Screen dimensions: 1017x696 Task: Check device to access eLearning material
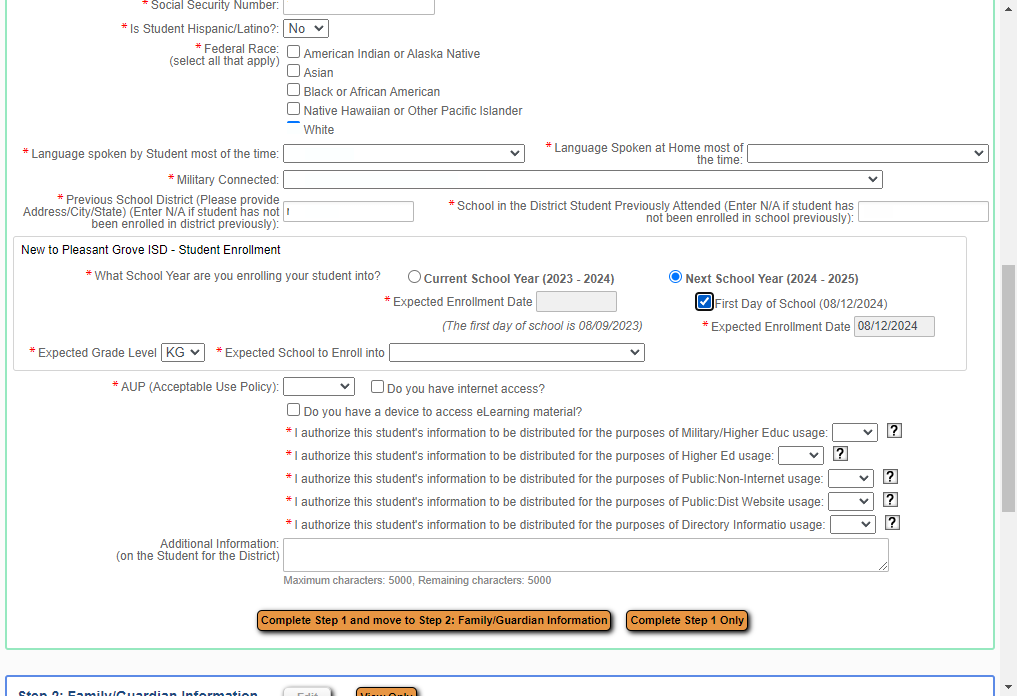tap(294, 410)
